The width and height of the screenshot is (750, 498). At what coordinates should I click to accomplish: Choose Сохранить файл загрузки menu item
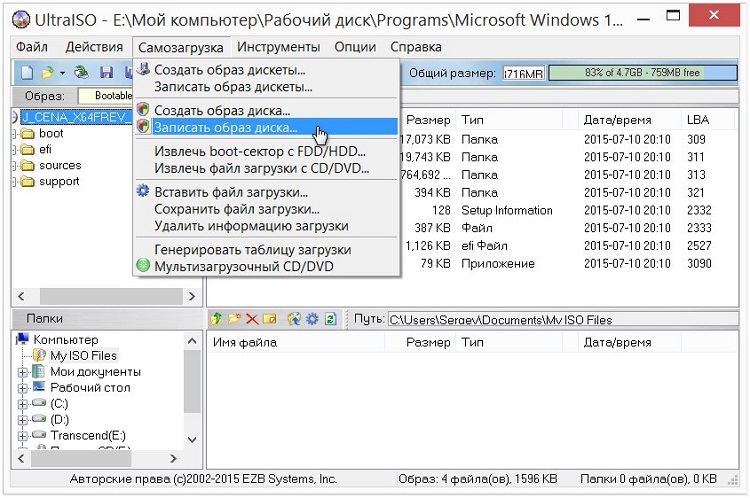266,209
